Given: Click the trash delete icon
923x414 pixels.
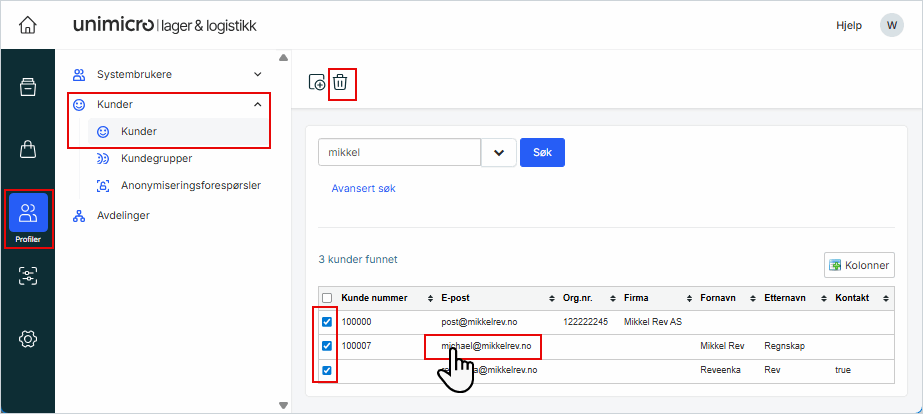Looking at the screenshot, I should [x=341, y=83].
